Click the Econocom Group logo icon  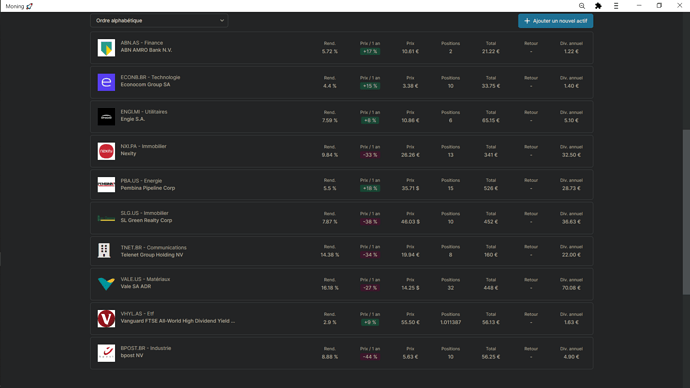pyautogui.click(x=106, y=82)
